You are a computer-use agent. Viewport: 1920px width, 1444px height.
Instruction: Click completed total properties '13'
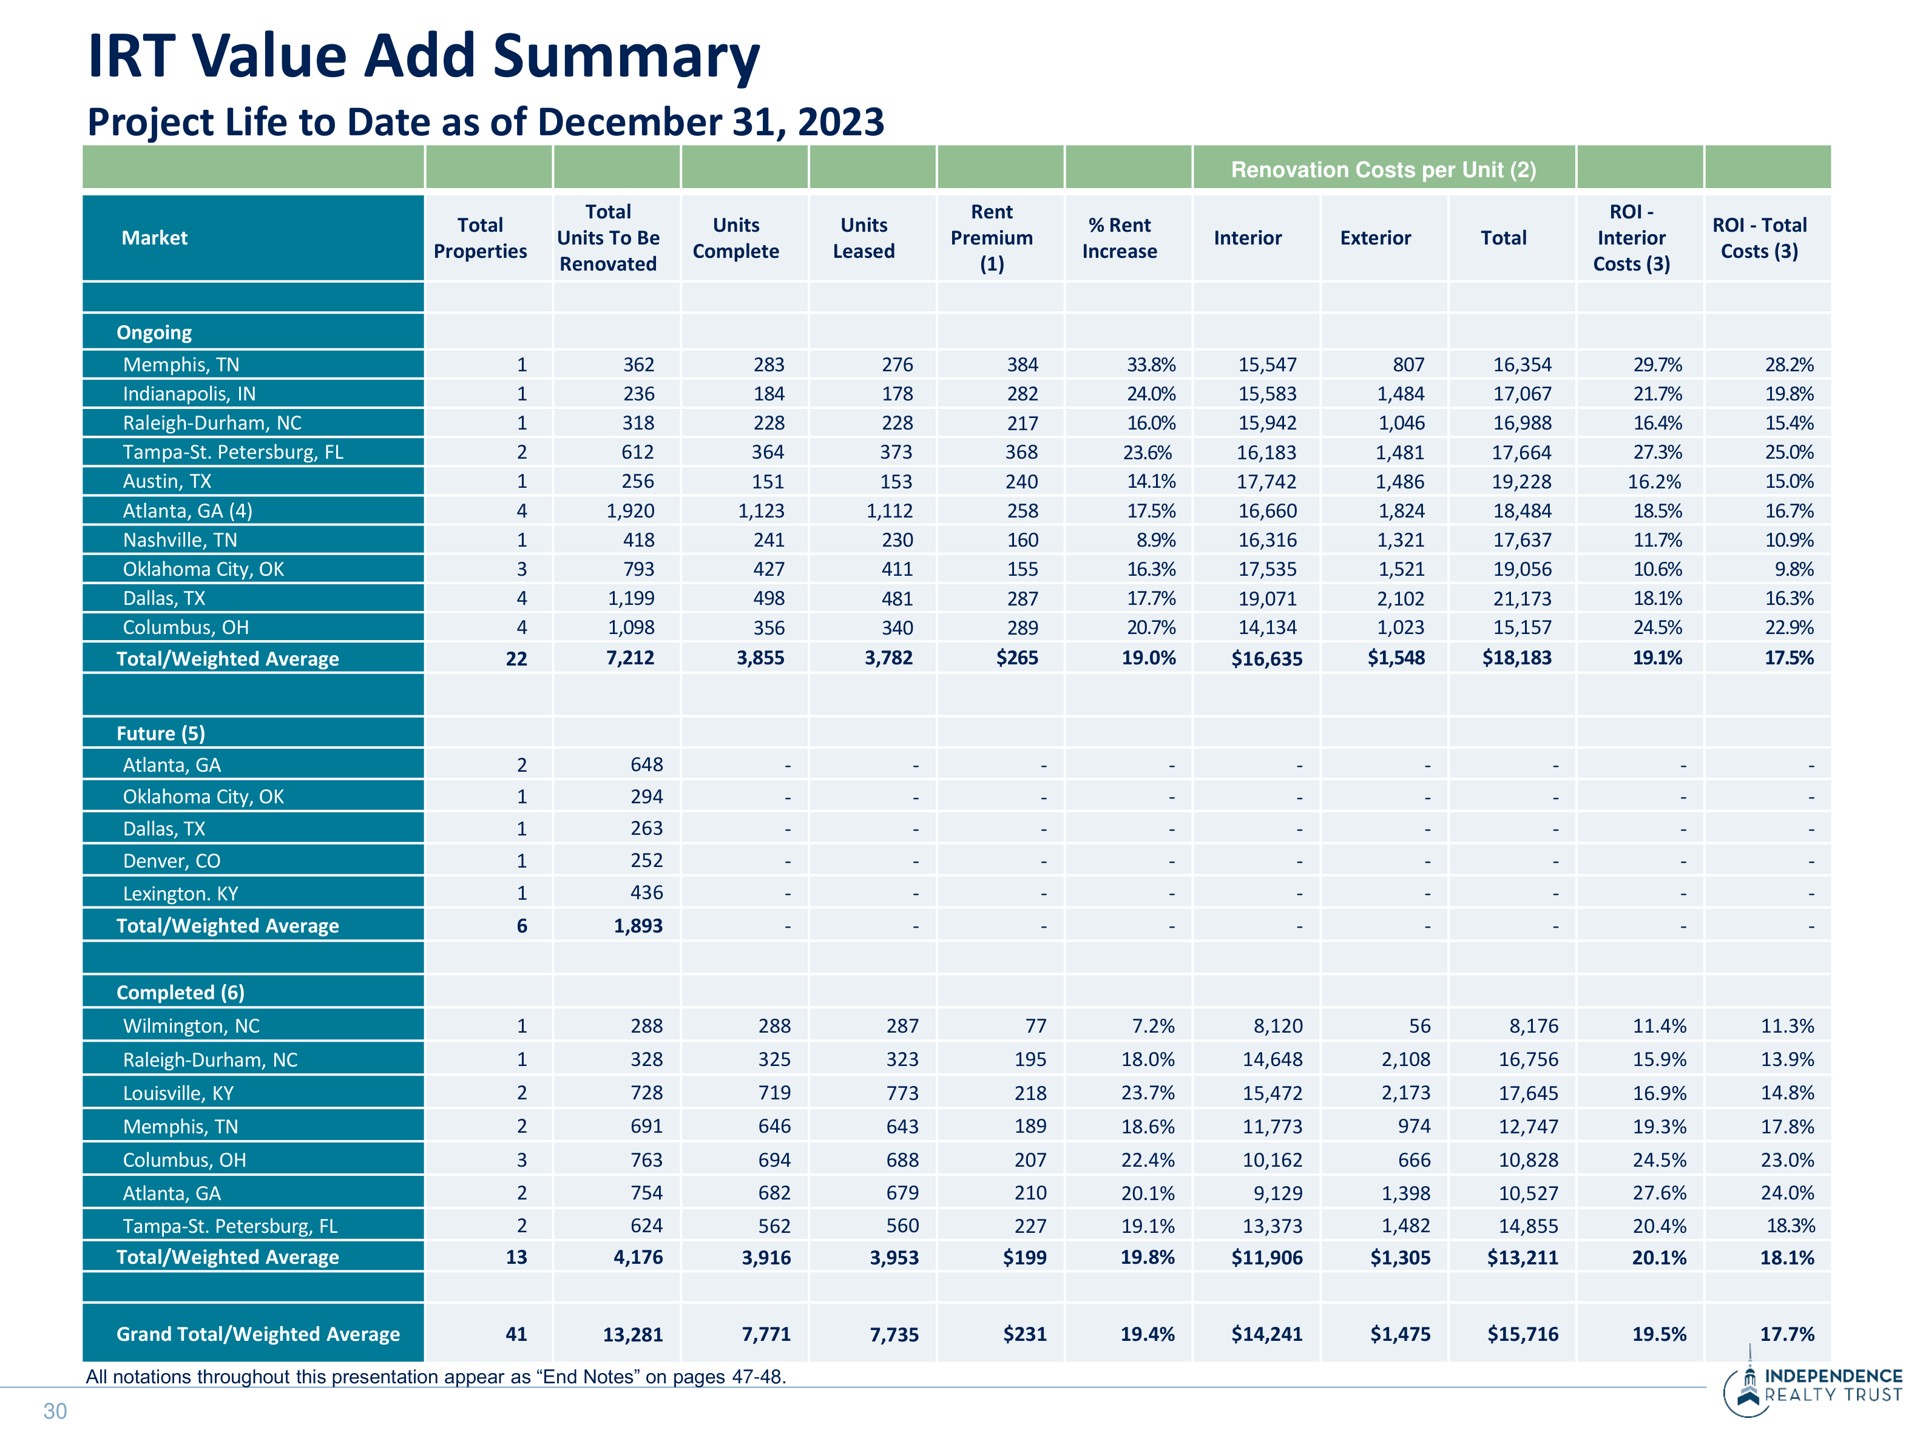516,1257
